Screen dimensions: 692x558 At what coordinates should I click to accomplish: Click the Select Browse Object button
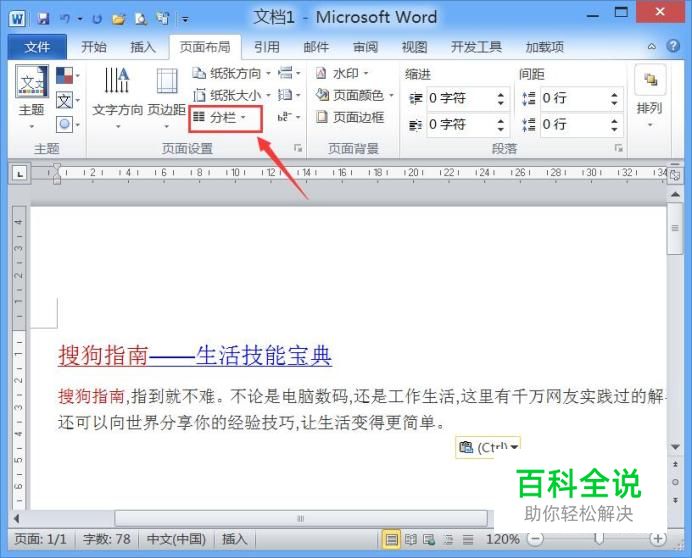tap(675, 482)
